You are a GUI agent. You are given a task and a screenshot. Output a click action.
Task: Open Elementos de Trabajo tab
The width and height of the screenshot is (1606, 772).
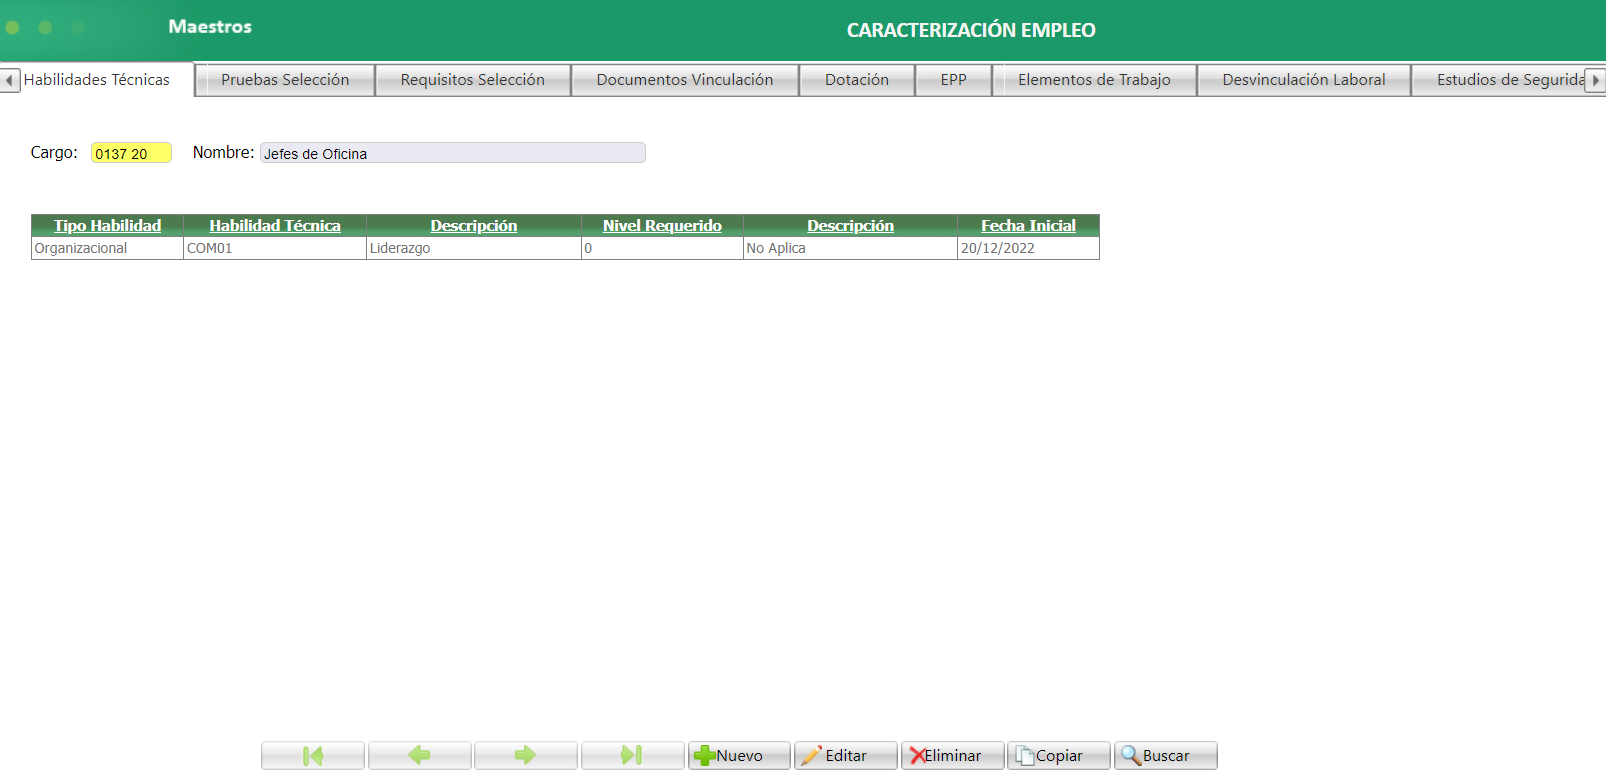(1094, 80)
